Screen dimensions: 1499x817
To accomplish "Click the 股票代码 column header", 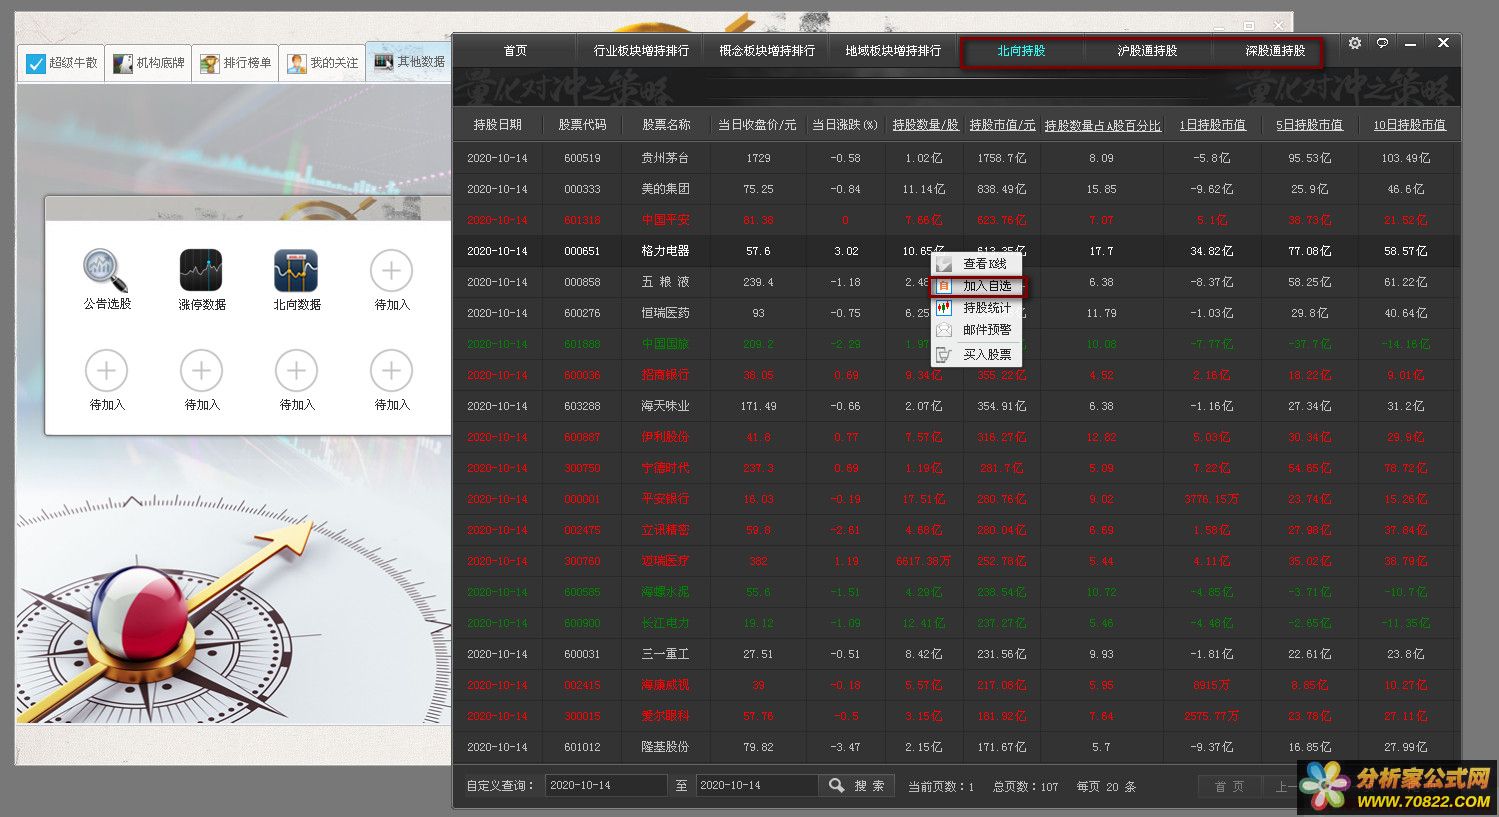I will pyautogui.click(x=582, y=125).
